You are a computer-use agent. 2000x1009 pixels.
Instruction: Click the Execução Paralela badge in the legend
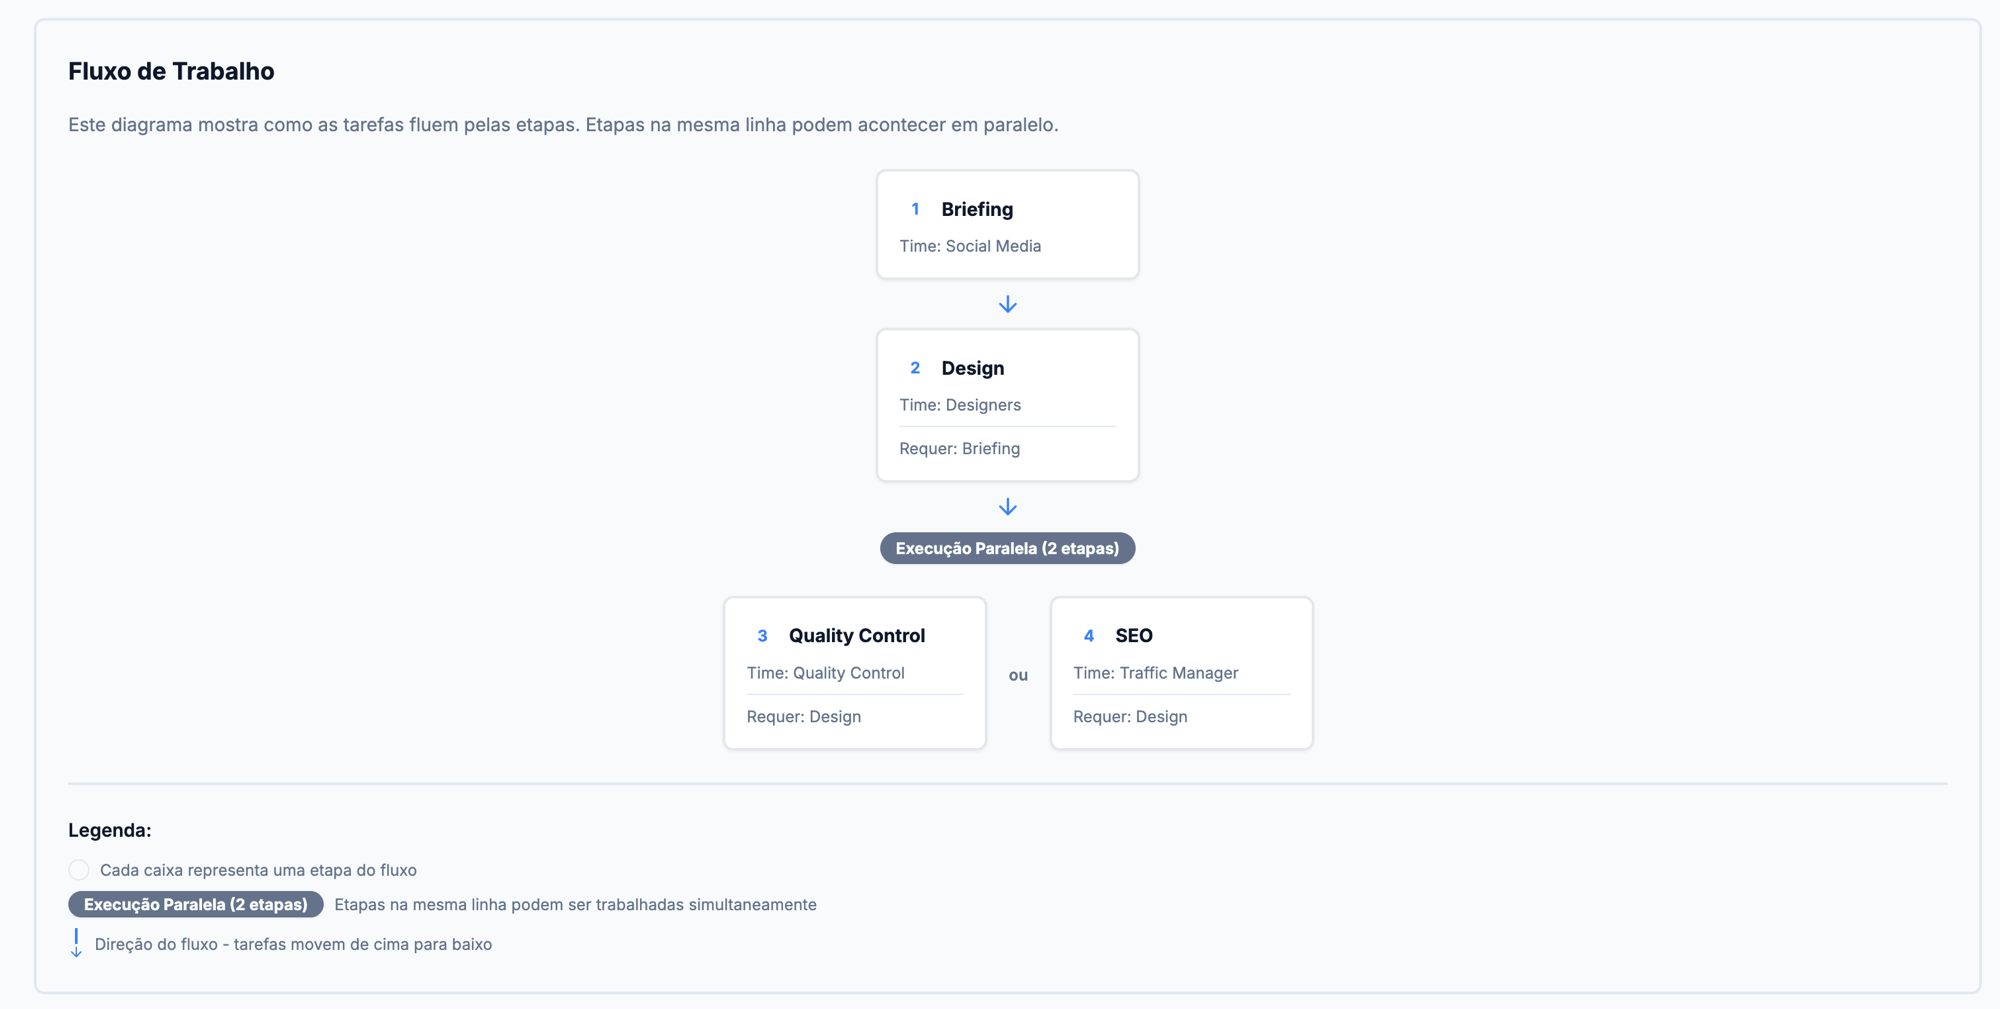coord(196,904)
